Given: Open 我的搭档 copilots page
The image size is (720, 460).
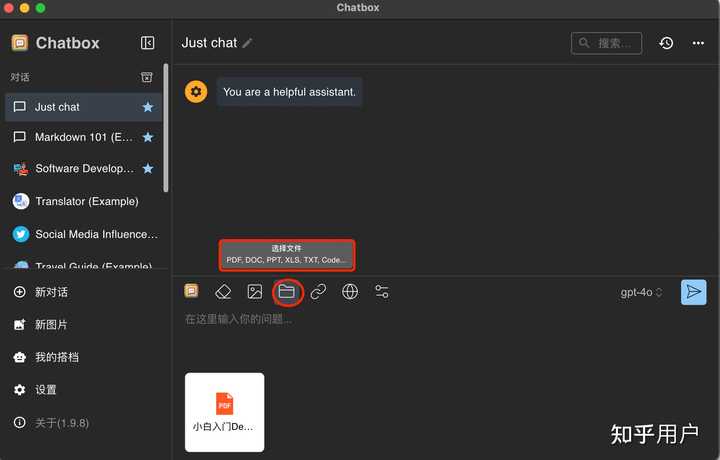Looking at the screenshot, I should click(46, 357).
